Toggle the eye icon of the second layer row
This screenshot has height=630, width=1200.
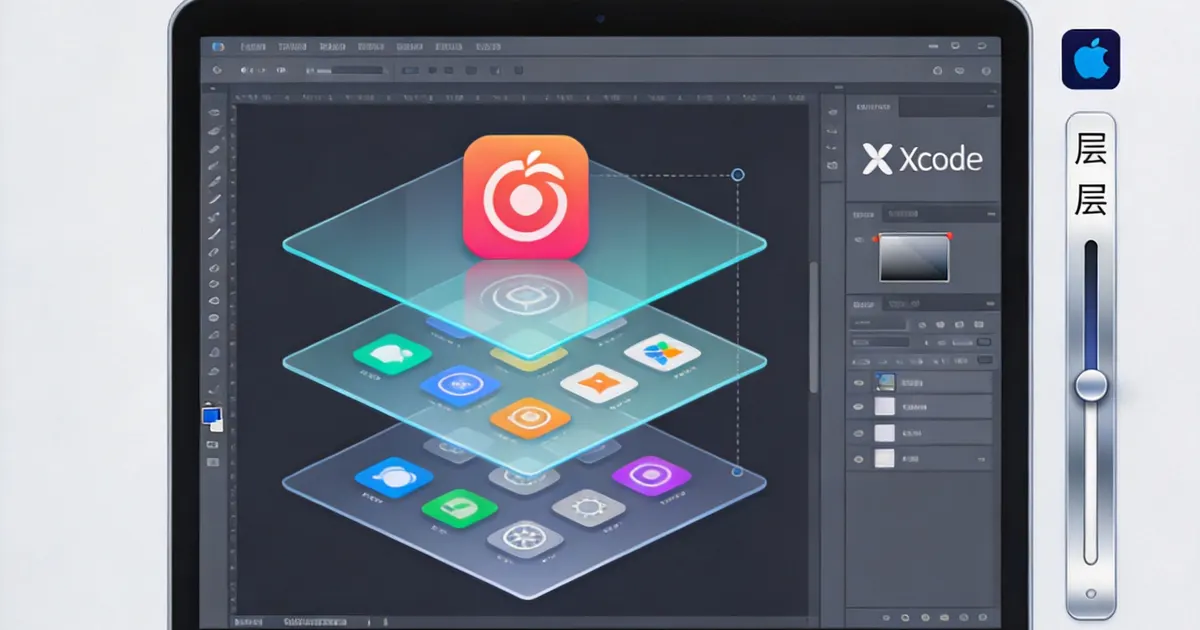point(858,407)
